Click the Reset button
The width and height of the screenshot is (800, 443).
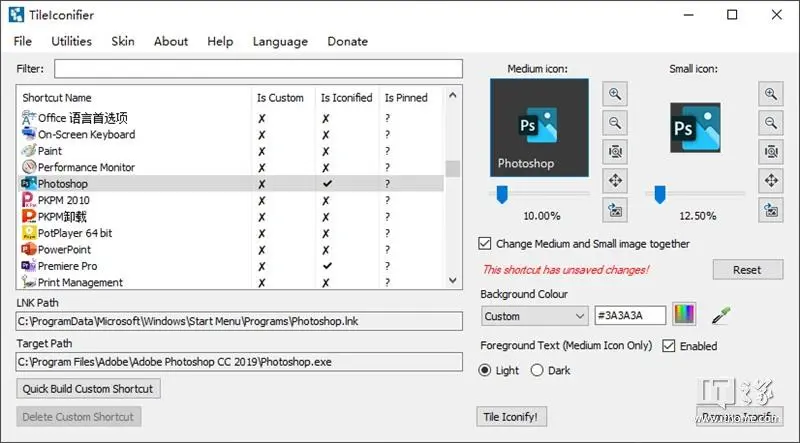pos(747,269)
